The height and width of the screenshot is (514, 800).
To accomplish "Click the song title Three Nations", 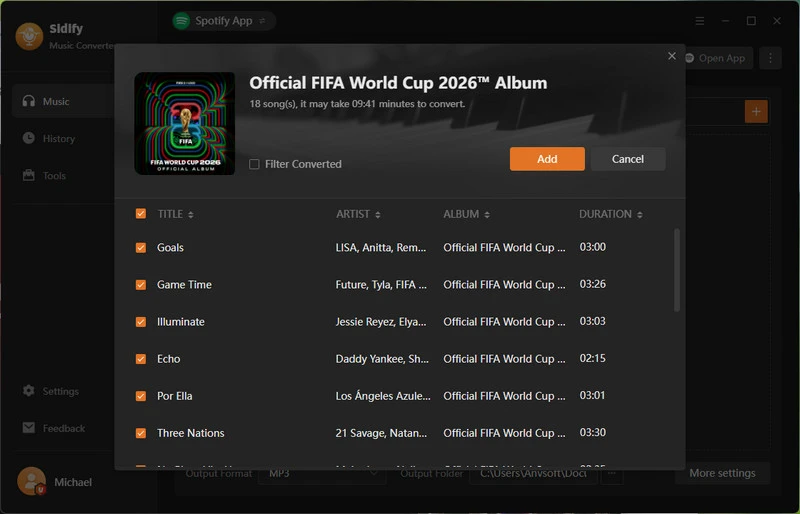I will tap(190, 433).
